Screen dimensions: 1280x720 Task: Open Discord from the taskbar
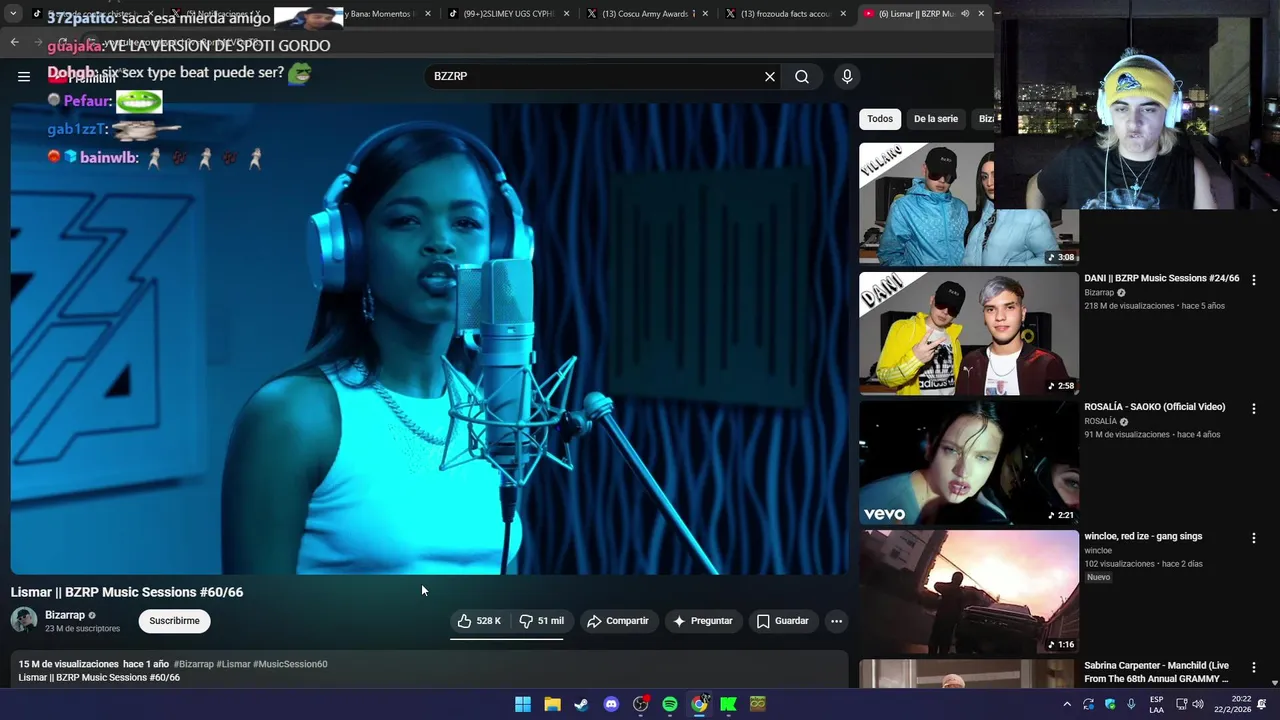(611, 704)
